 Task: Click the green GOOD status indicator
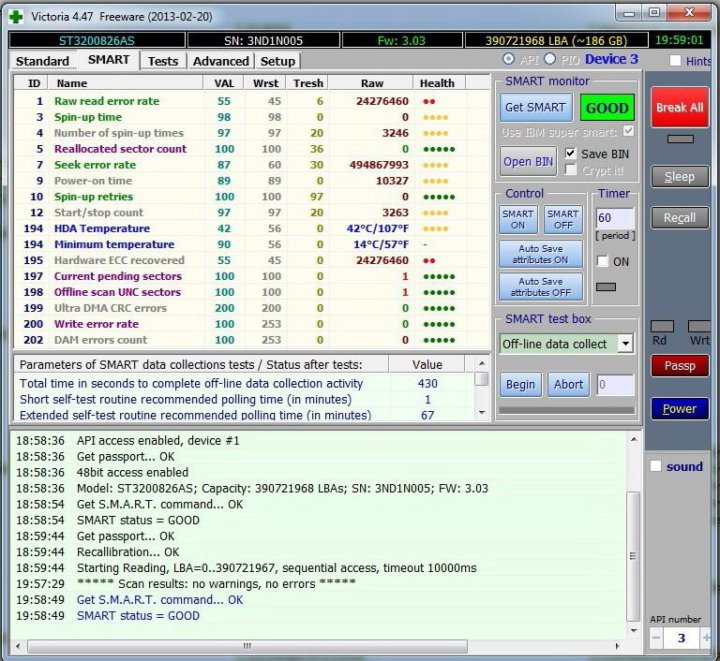pyautogui.click(x=606, y=108)
